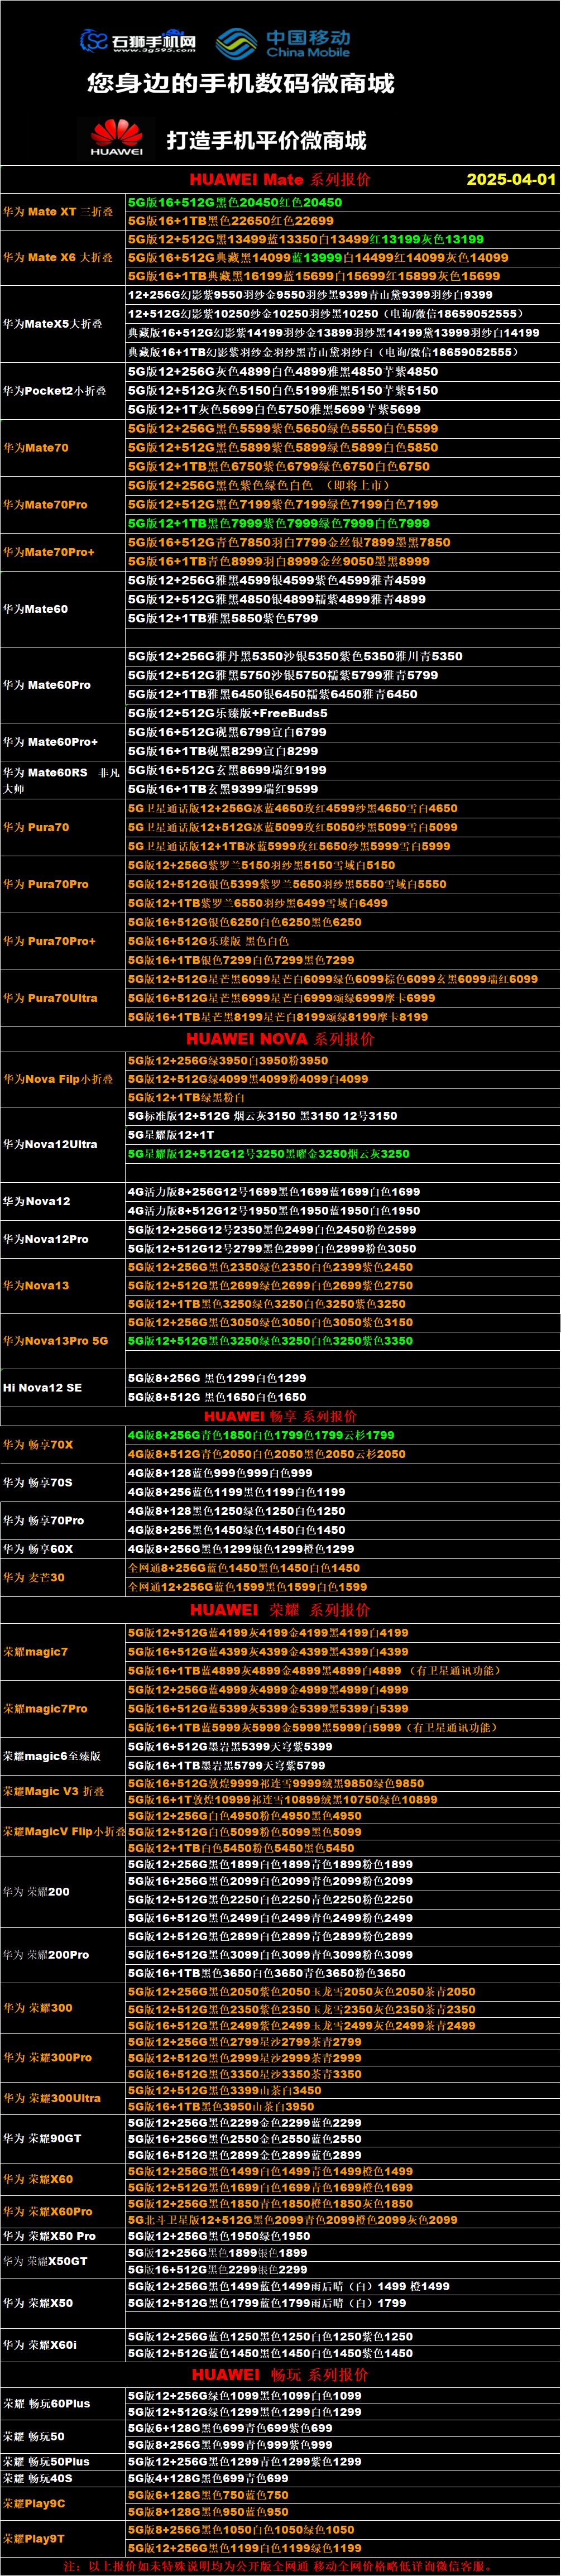The width and height of the screenshot is (561, 2576).
Task: Click the 华为 畅享60X model label
Action: 38,1549
